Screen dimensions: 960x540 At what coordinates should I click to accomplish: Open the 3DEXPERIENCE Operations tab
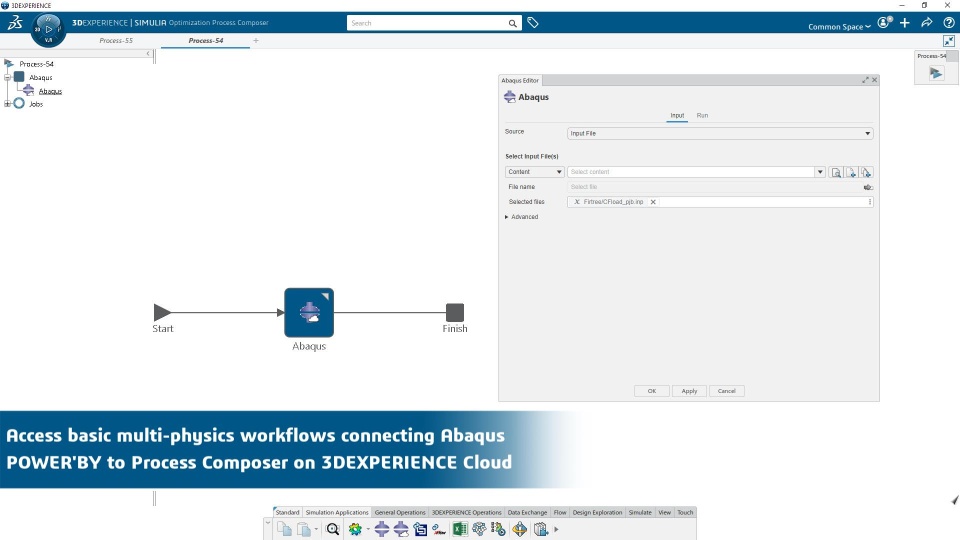(x=467, y=512)
